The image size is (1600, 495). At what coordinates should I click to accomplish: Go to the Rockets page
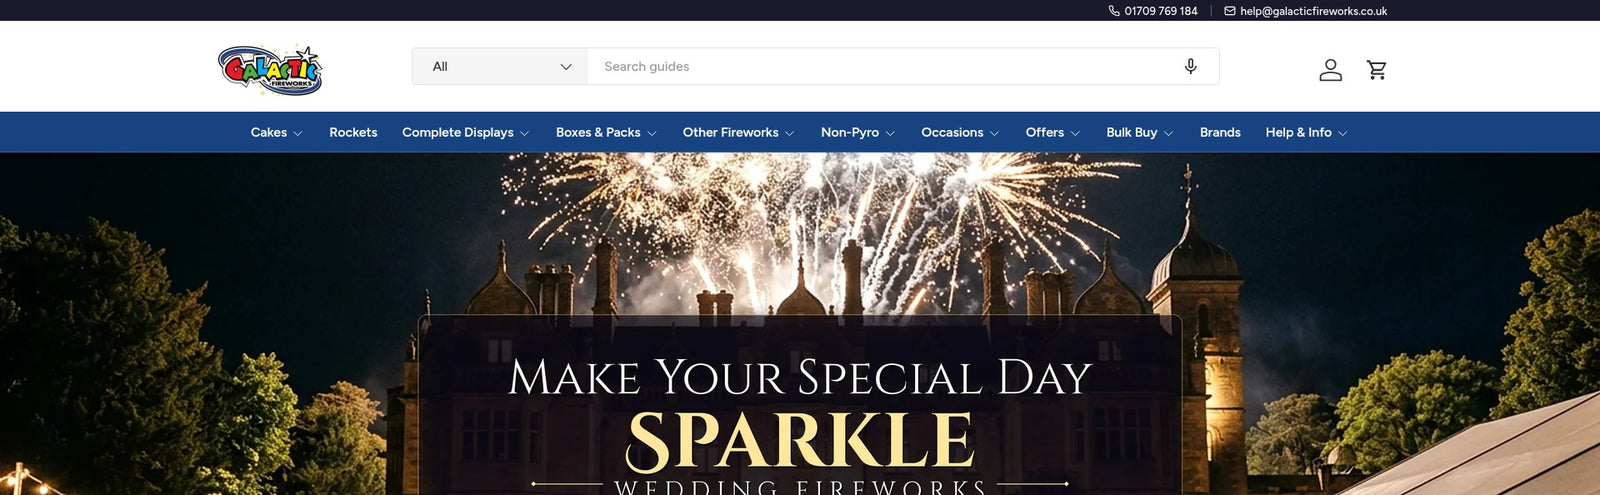click(x=353, y=132)
